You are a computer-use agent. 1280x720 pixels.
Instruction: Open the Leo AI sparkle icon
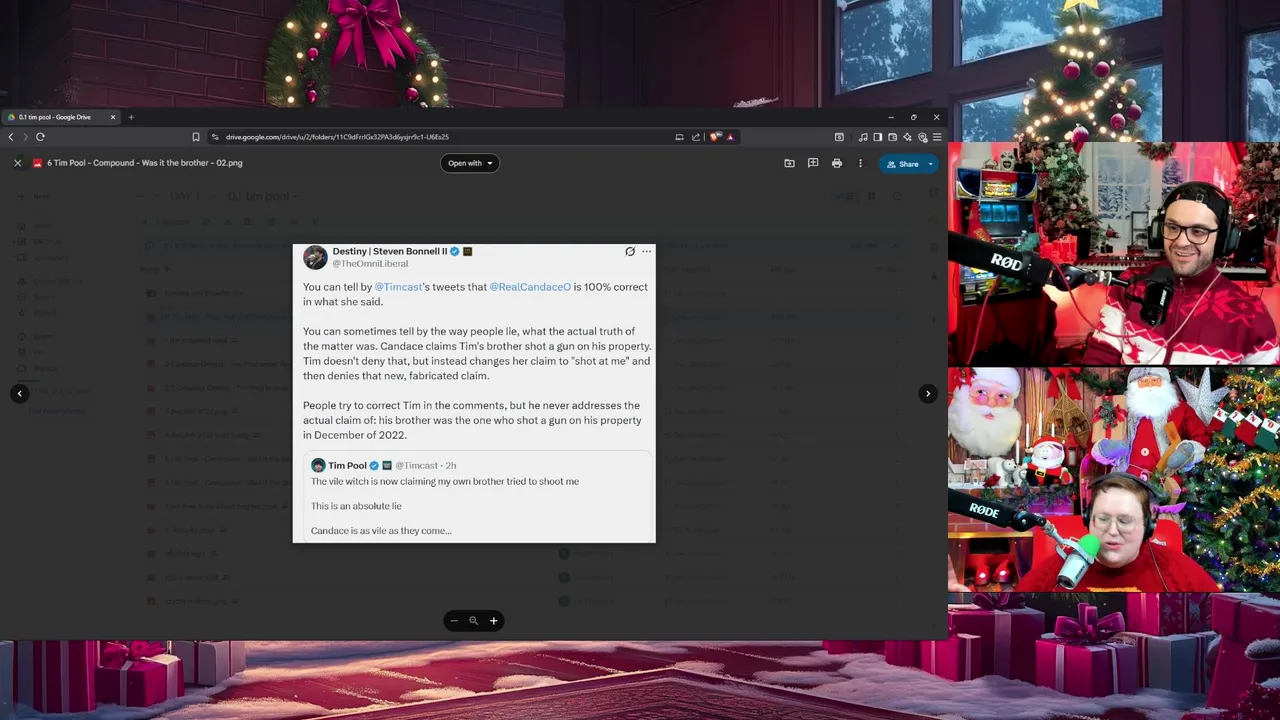pyautogui.click(x=907, y=137)
